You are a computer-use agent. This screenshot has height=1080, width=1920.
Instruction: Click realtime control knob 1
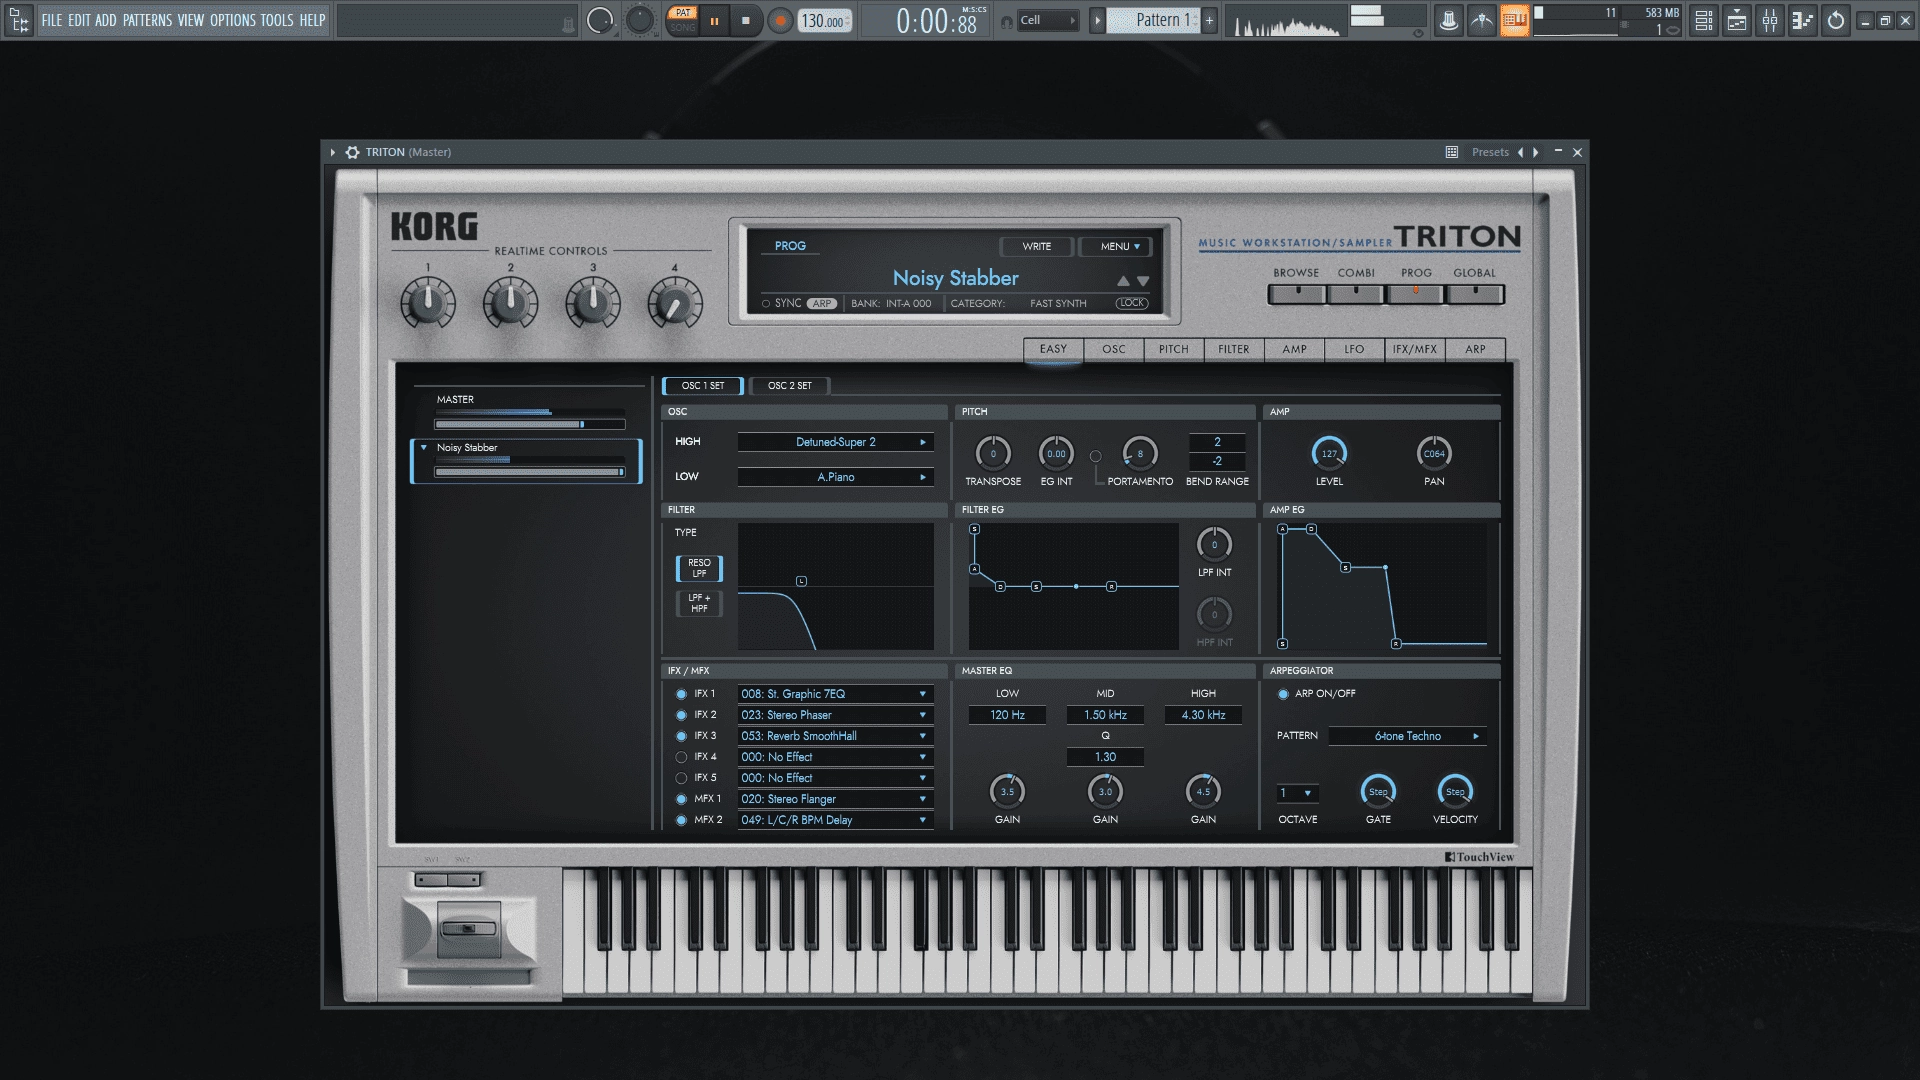tap(428, 304)
